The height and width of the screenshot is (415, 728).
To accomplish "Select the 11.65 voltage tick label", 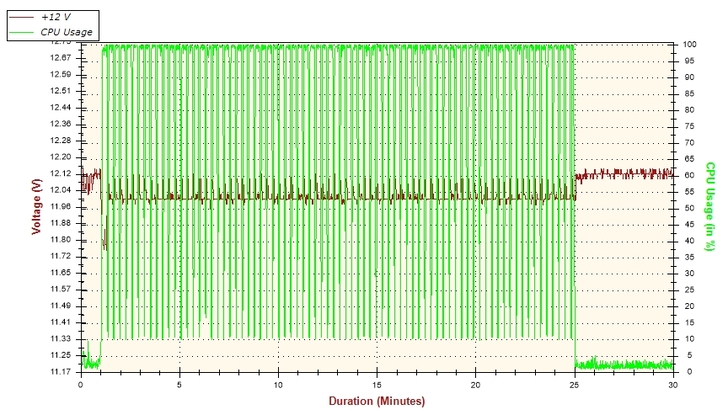I will point(60,272).
